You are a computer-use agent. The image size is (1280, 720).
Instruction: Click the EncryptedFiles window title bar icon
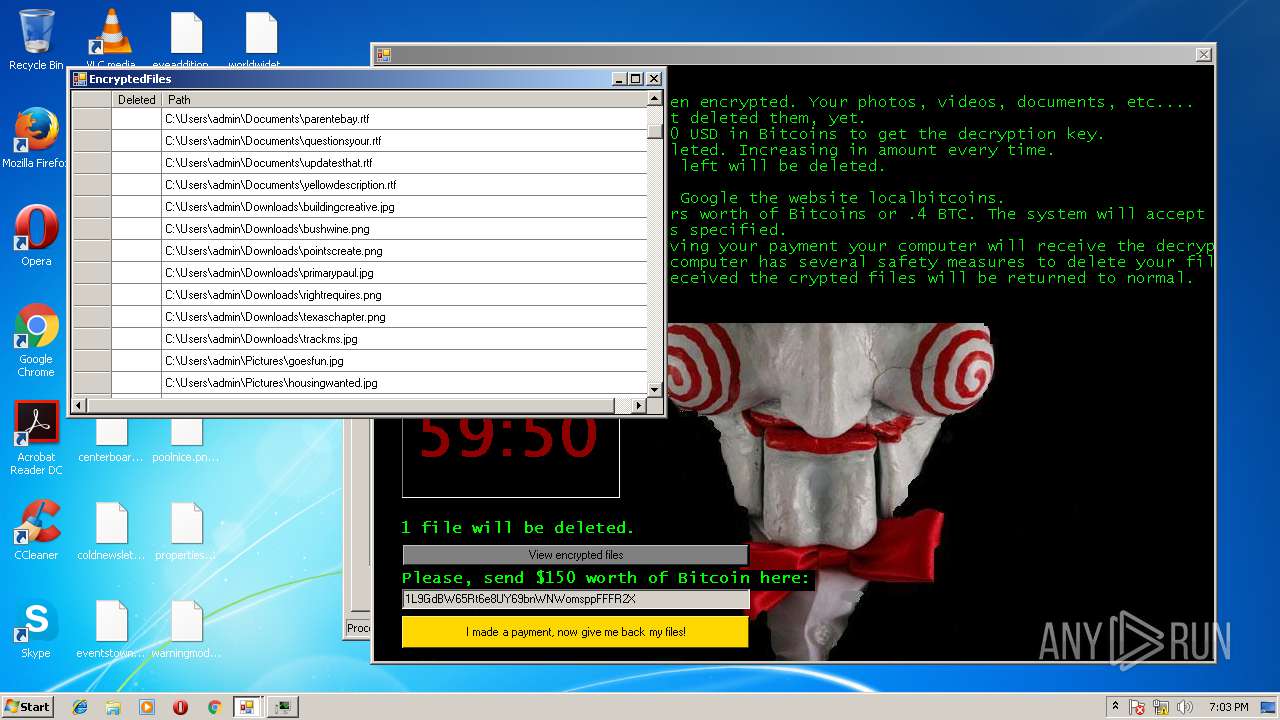(x=80, y=79)
